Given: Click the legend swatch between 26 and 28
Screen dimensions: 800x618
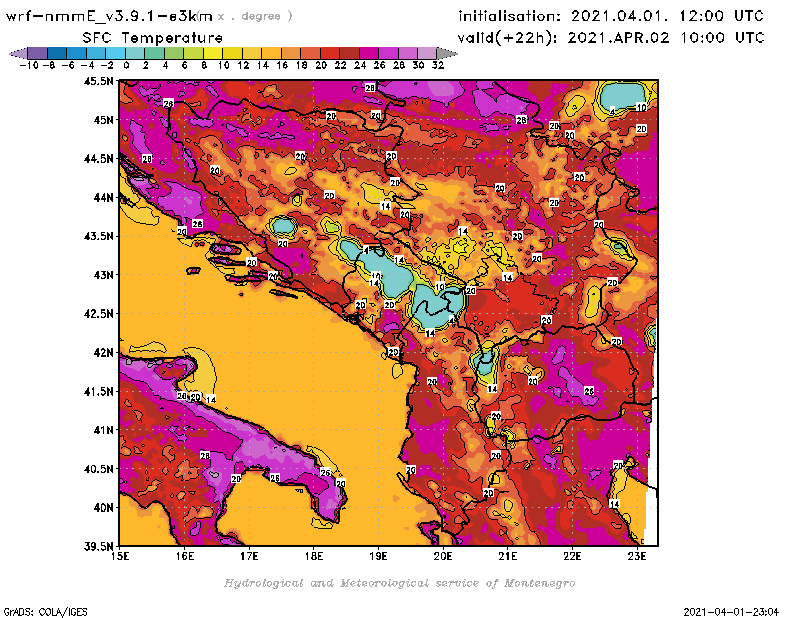Looking at the screenshot, I should [x=388, y=53].
